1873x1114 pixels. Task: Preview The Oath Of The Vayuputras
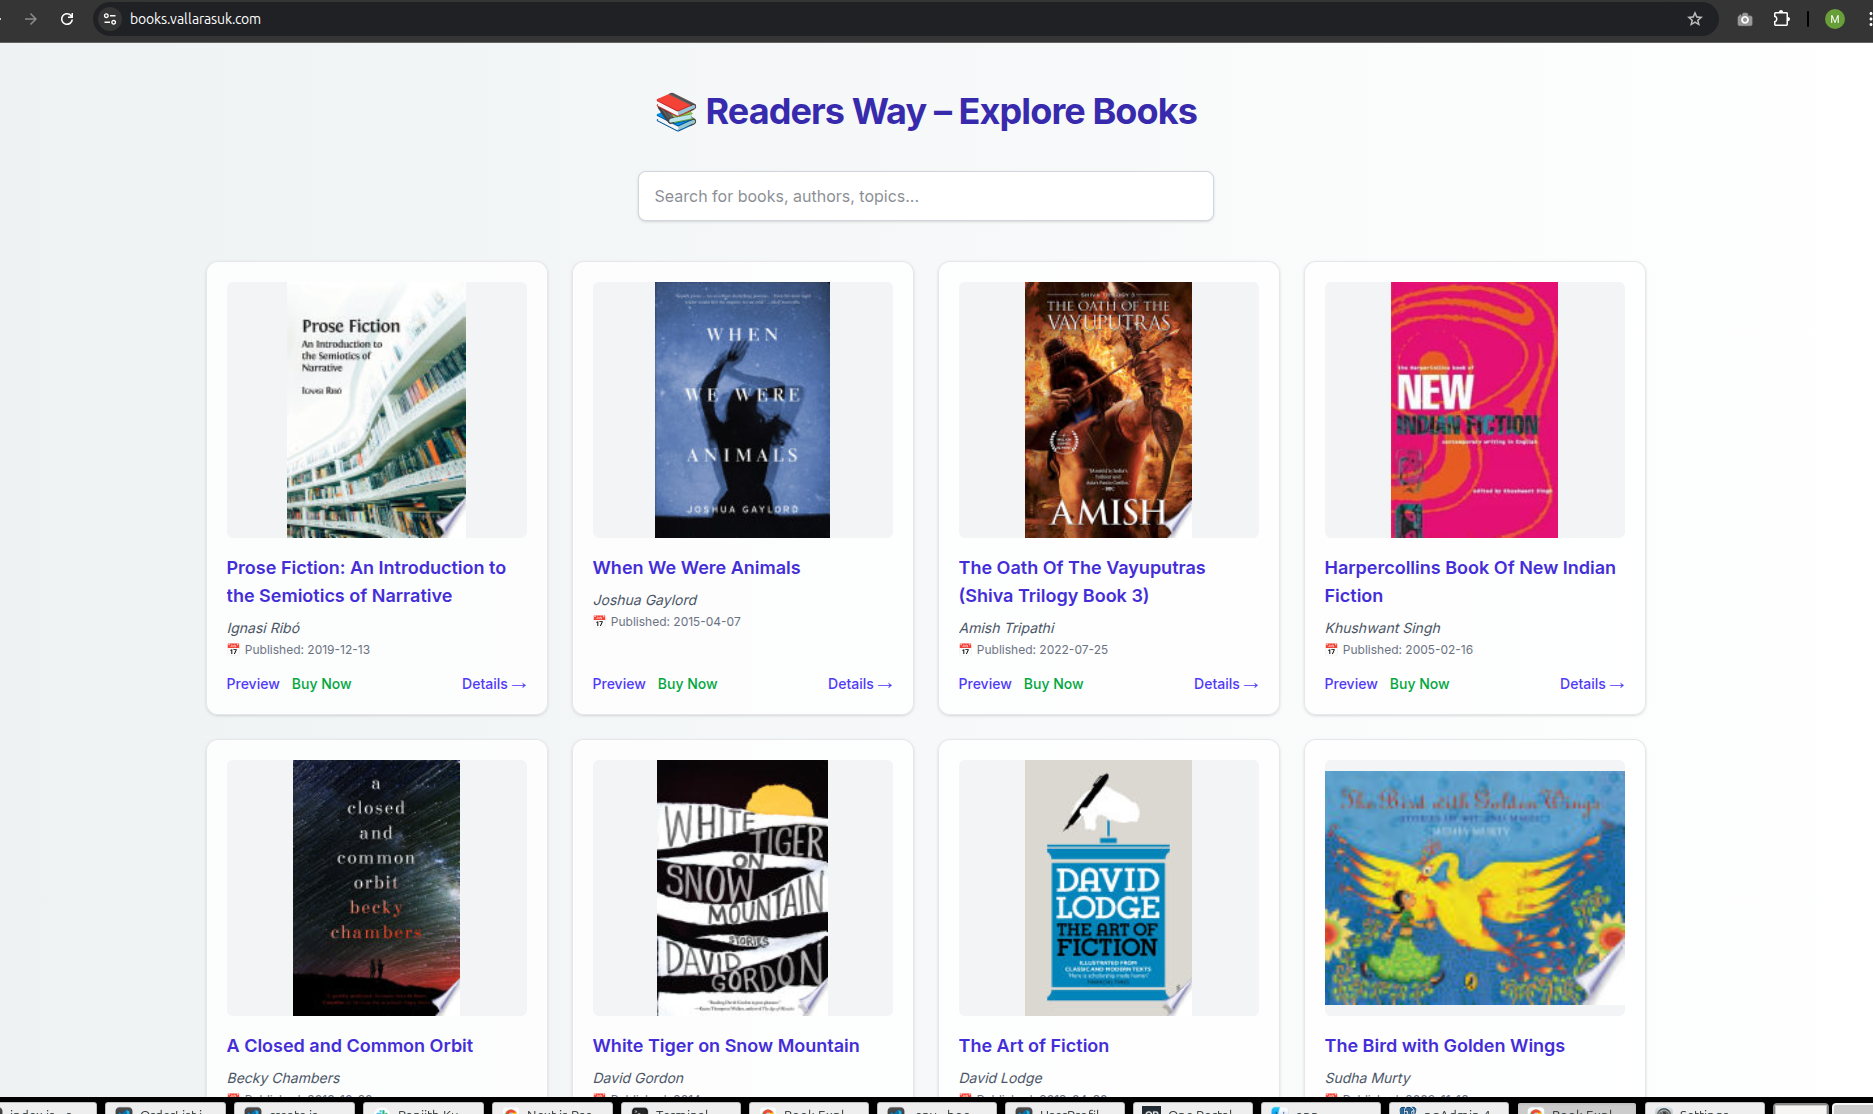(x=985, y=684)
